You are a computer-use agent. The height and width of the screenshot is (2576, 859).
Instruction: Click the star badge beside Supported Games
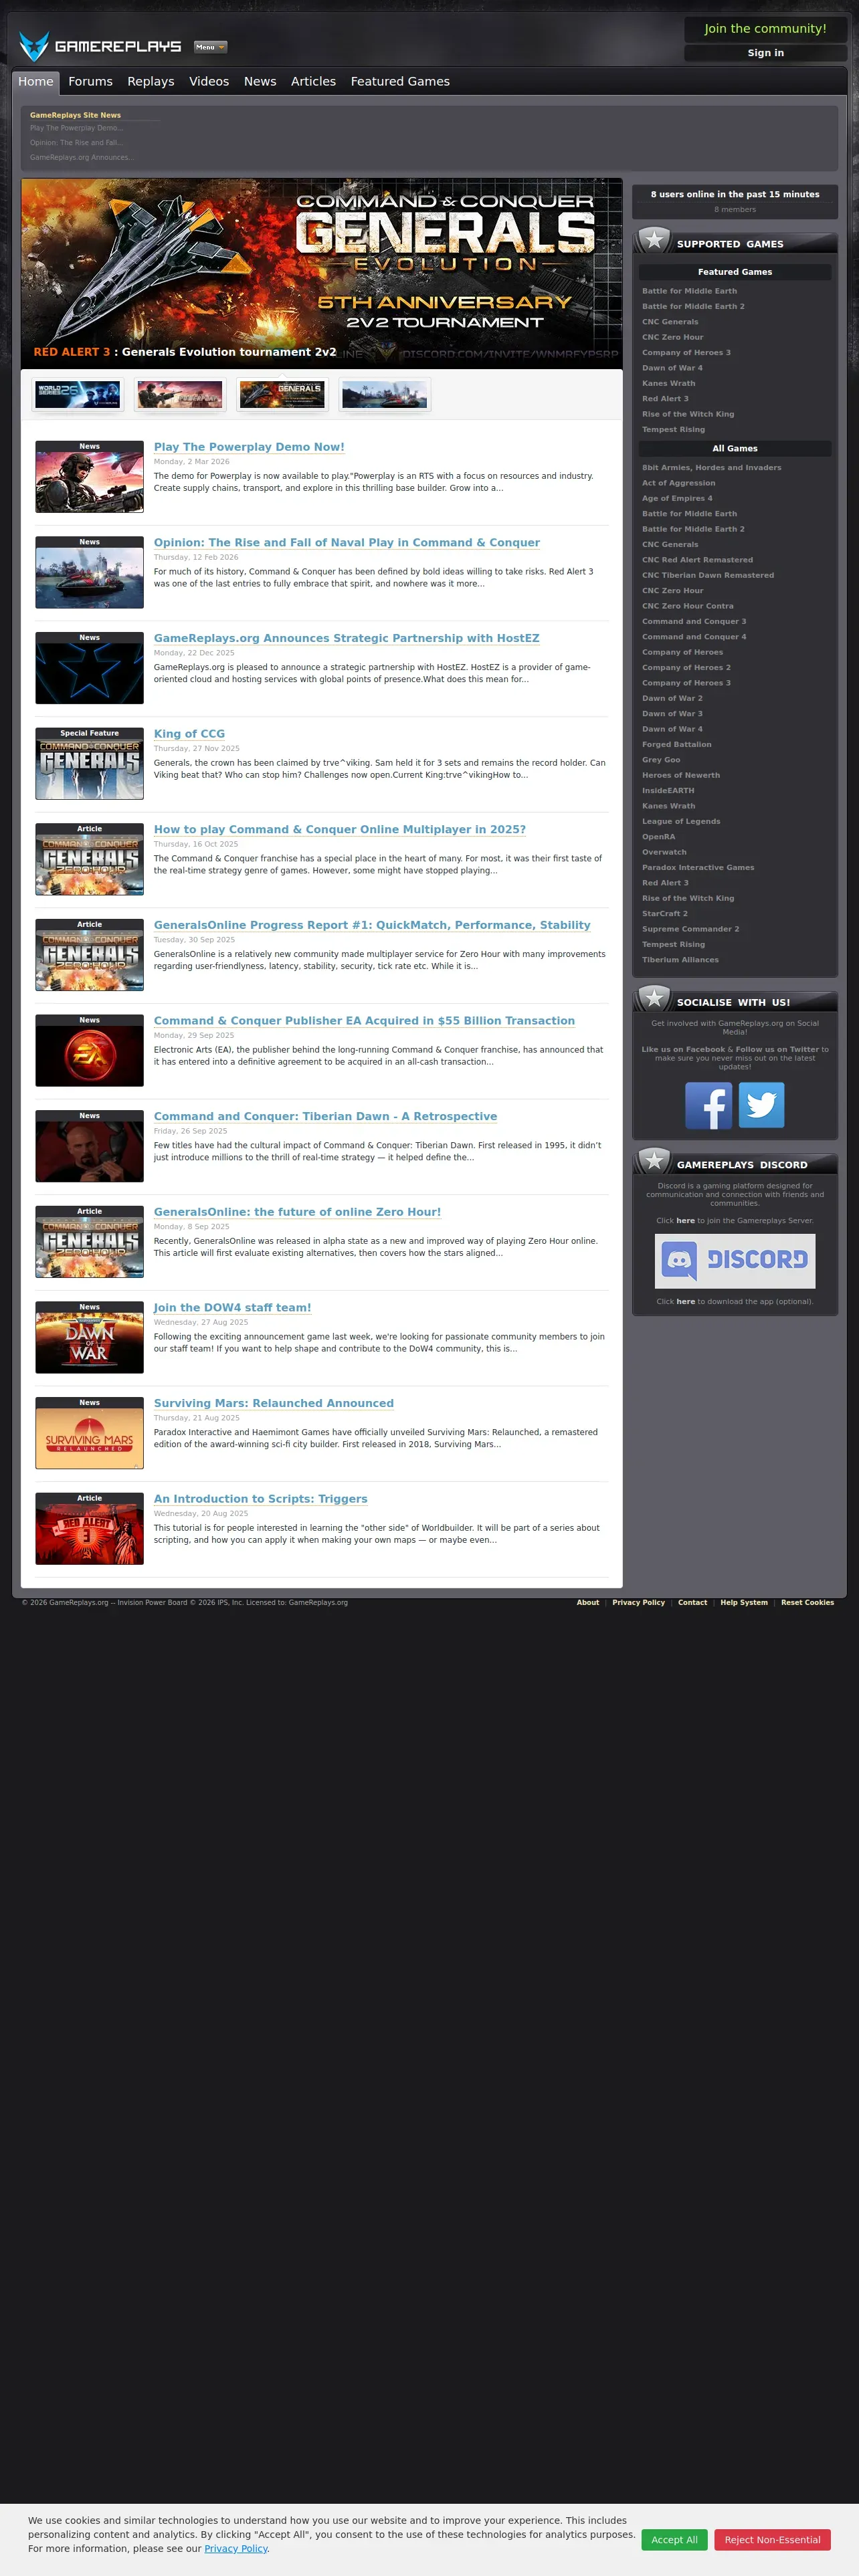654,240
